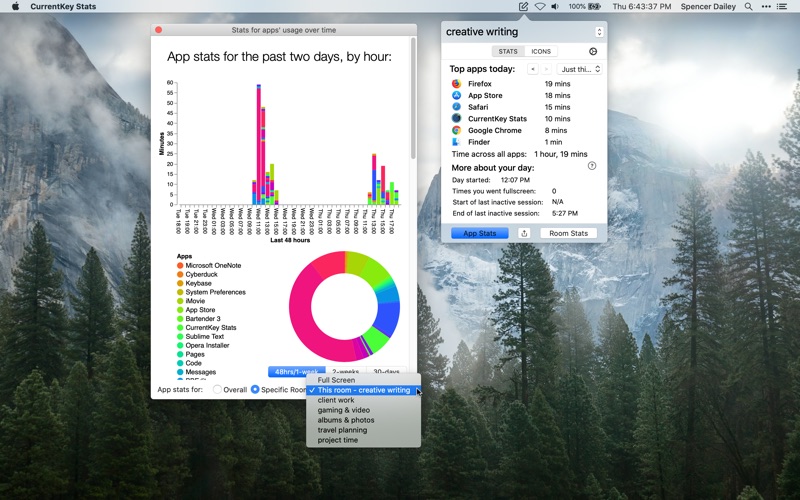Click the clock Thu 6:43:37 PM
800x500 pixels.
642,7
